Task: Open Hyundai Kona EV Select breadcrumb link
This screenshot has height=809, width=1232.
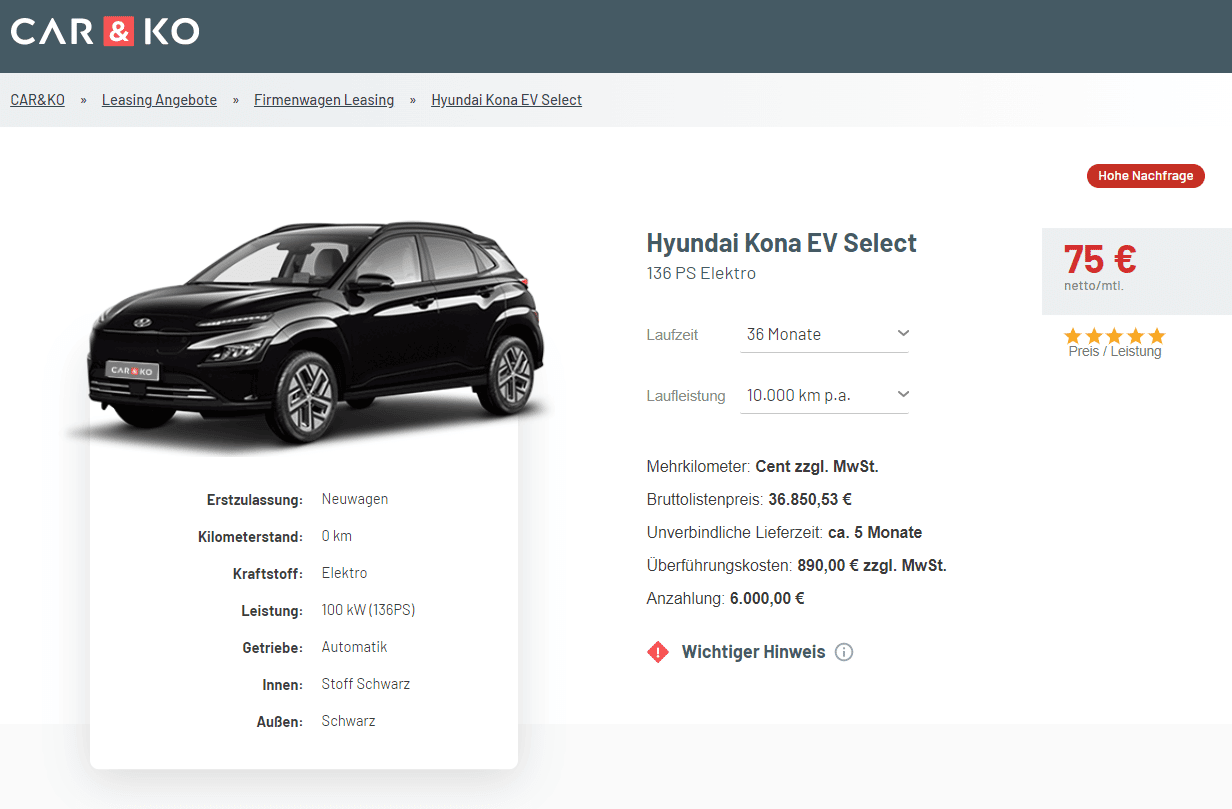Action: pos(506,100)
